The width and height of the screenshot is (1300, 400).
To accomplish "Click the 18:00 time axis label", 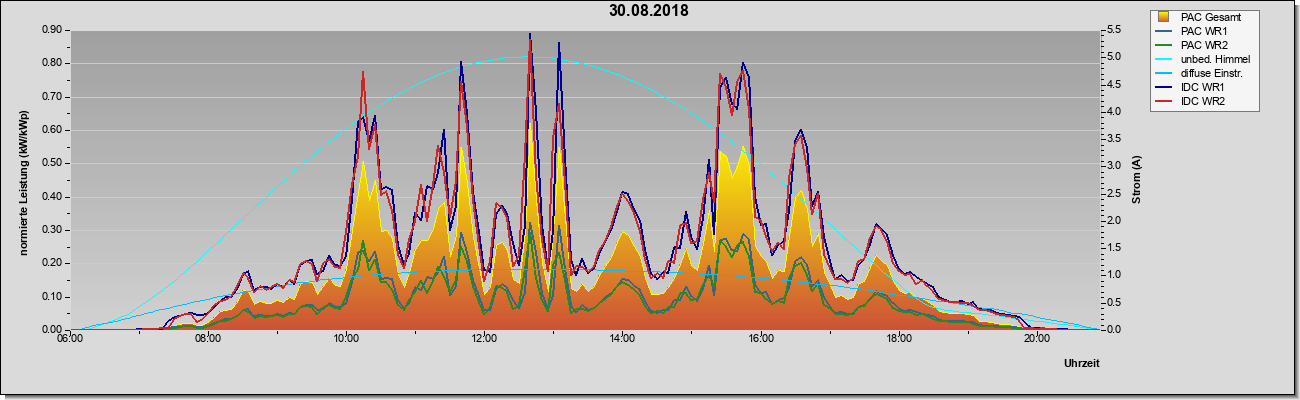I will click(x=898, y=338).
